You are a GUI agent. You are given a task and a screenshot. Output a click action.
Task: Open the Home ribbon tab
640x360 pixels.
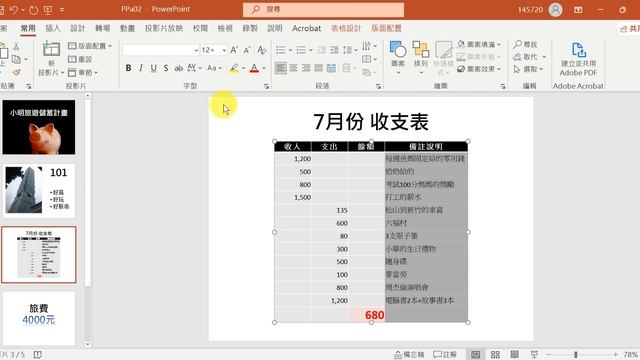28,28
